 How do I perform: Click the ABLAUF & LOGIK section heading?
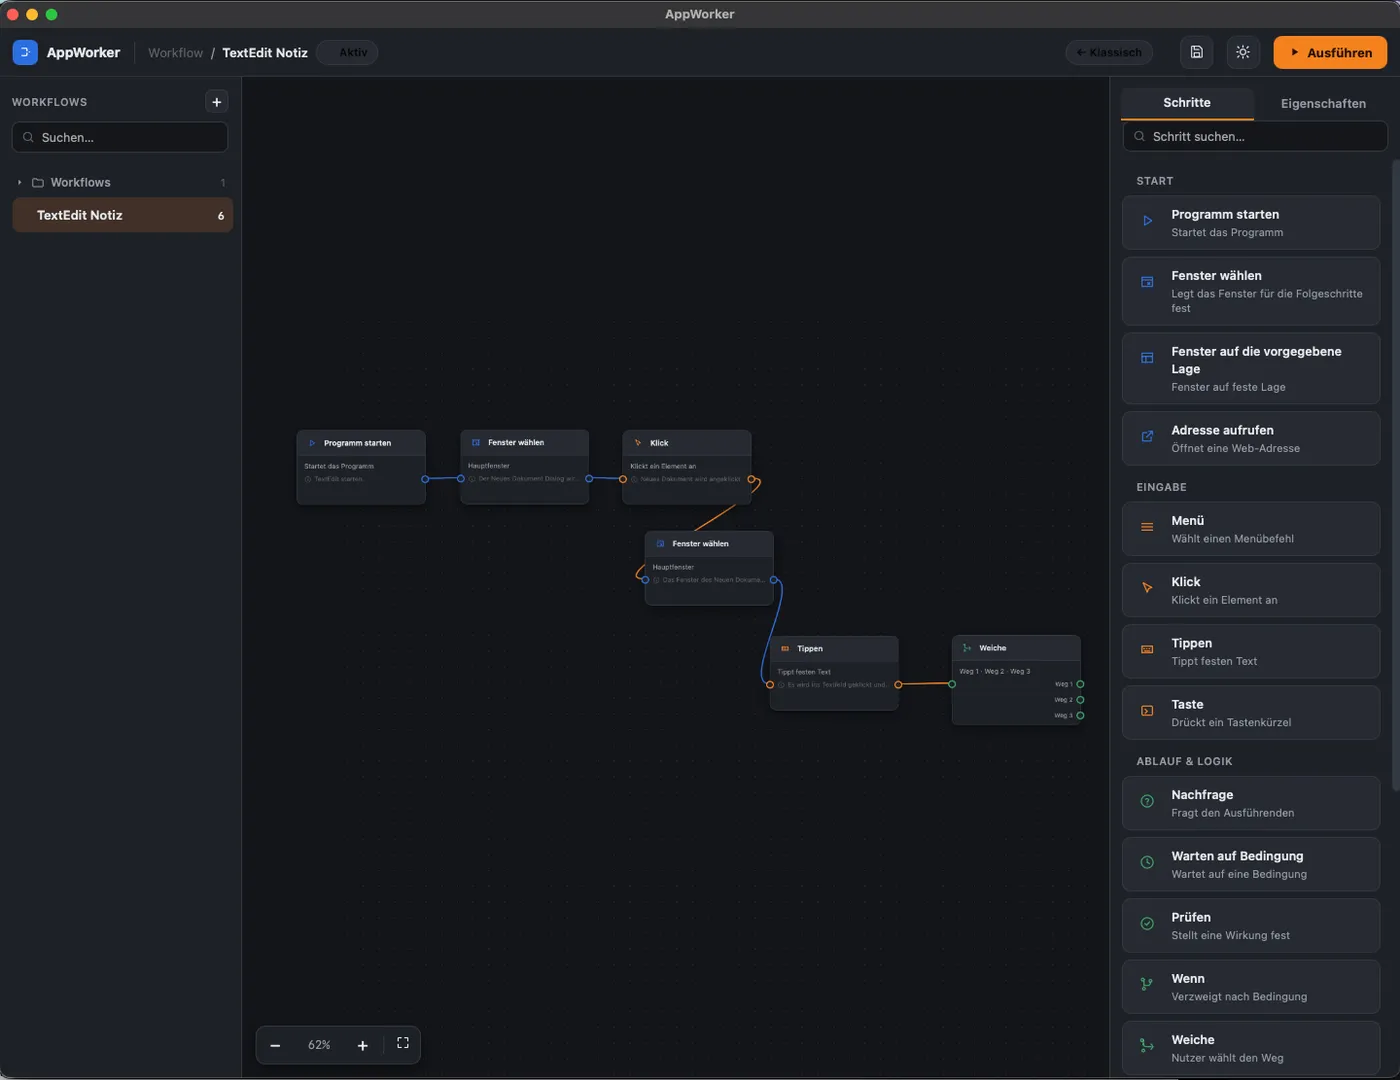(x=1184, y=761)
